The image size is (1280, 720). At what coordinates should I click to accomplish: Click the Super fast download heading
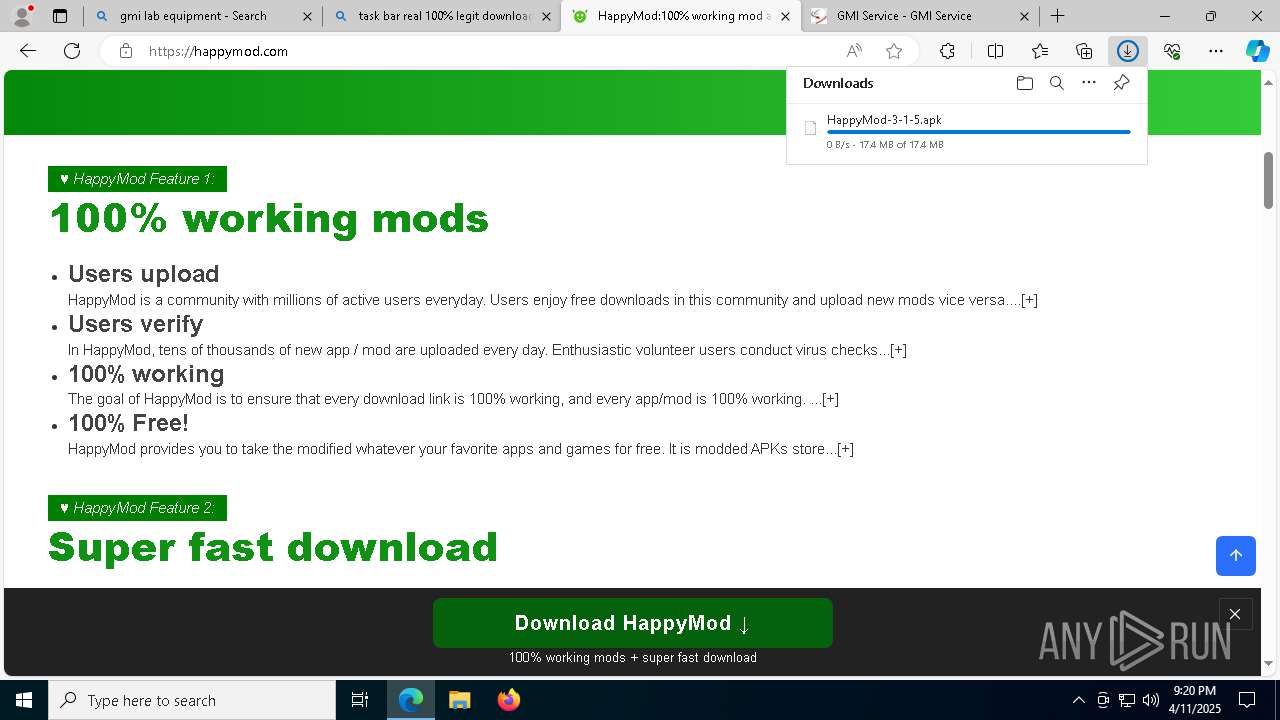273,547
